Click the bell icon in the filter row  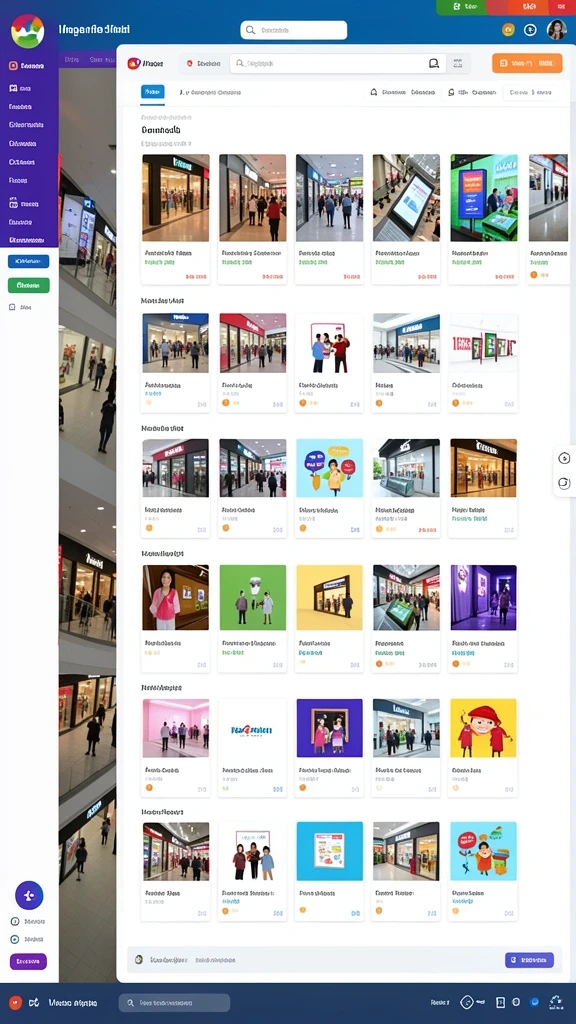[374, 93]
